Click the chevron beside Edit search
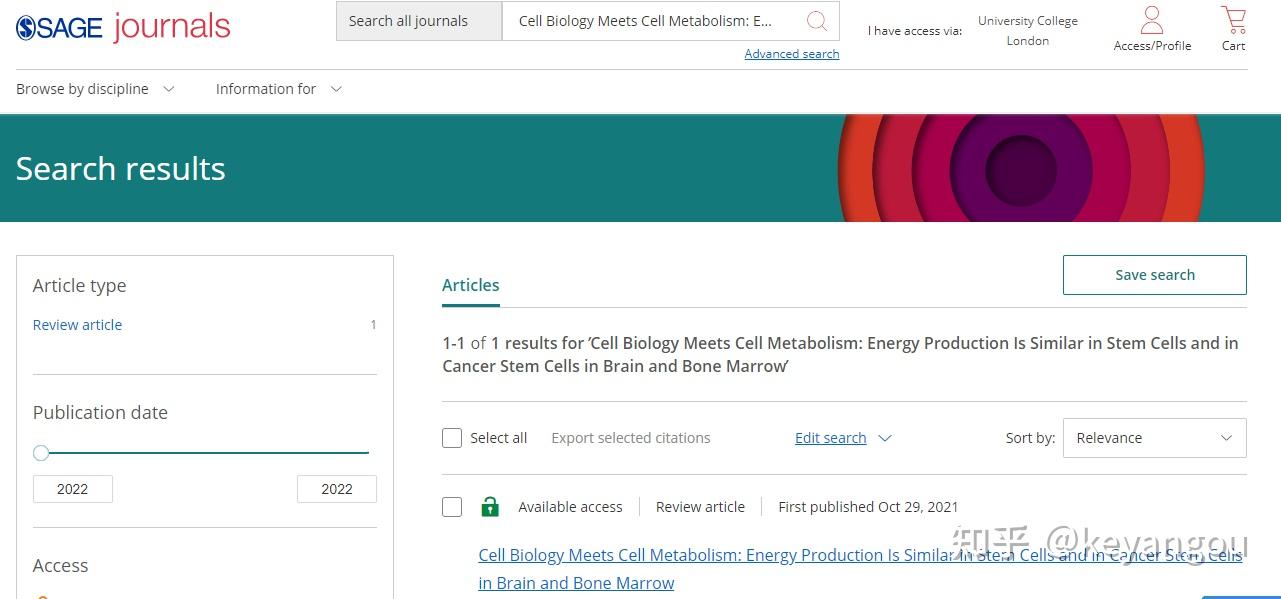The width and height of the screenshot is (1281, 599). pyautogui.click(x=884, y=438)
